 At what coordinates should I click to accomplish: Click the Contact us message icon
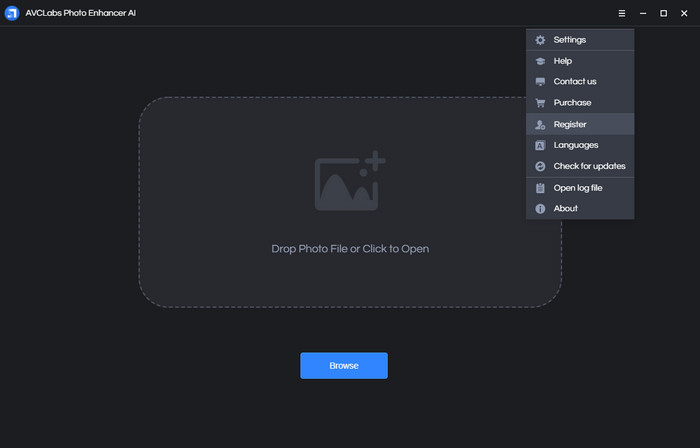(540, 82)
